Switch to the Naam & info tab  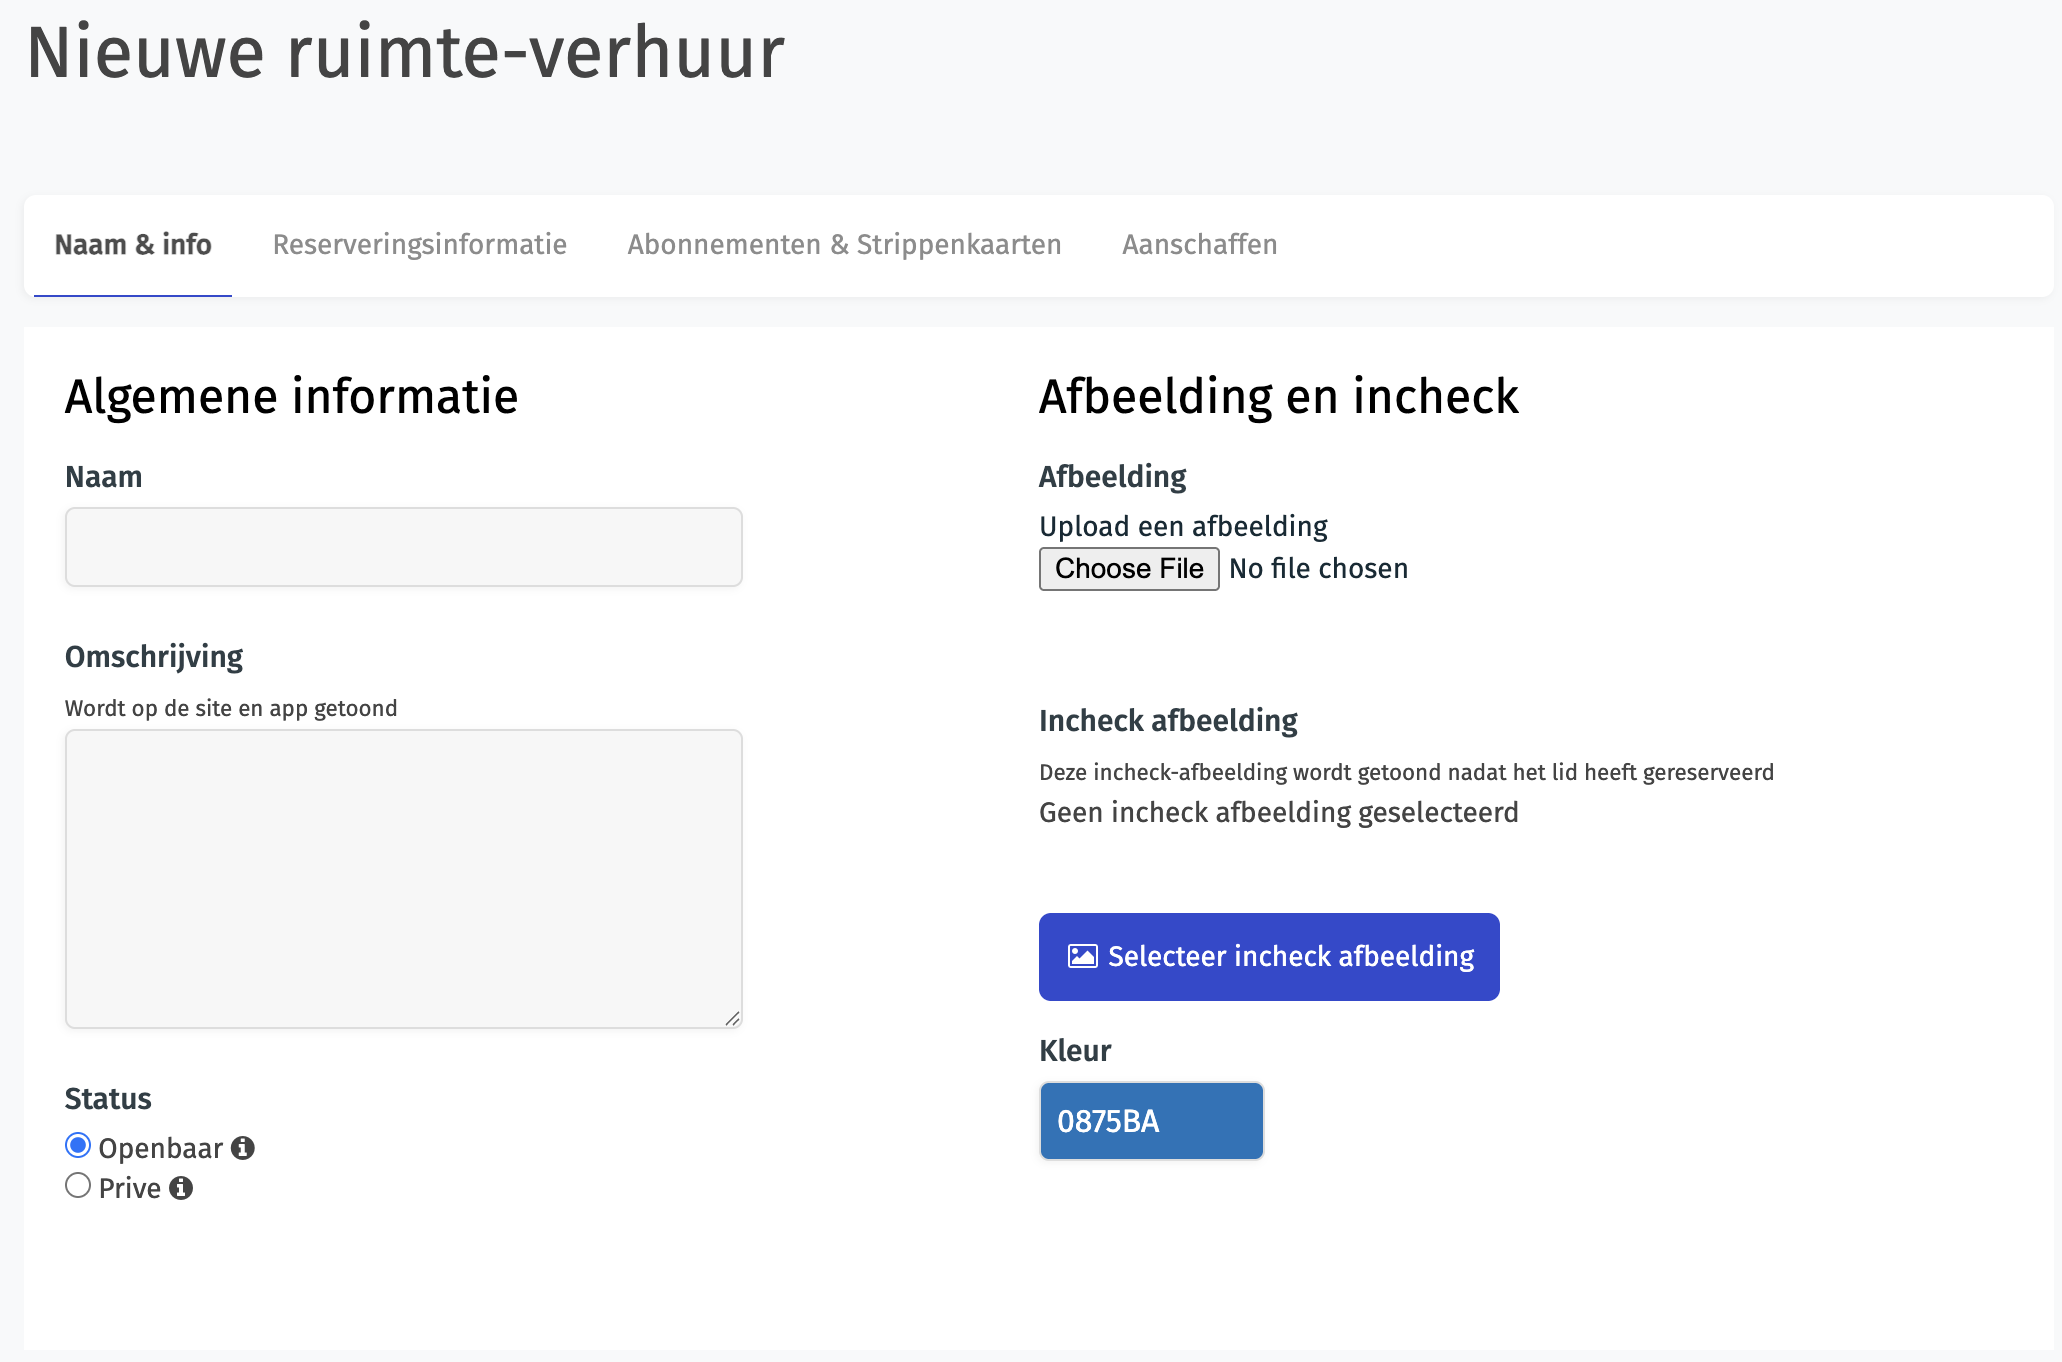click(x=133, y=245)
